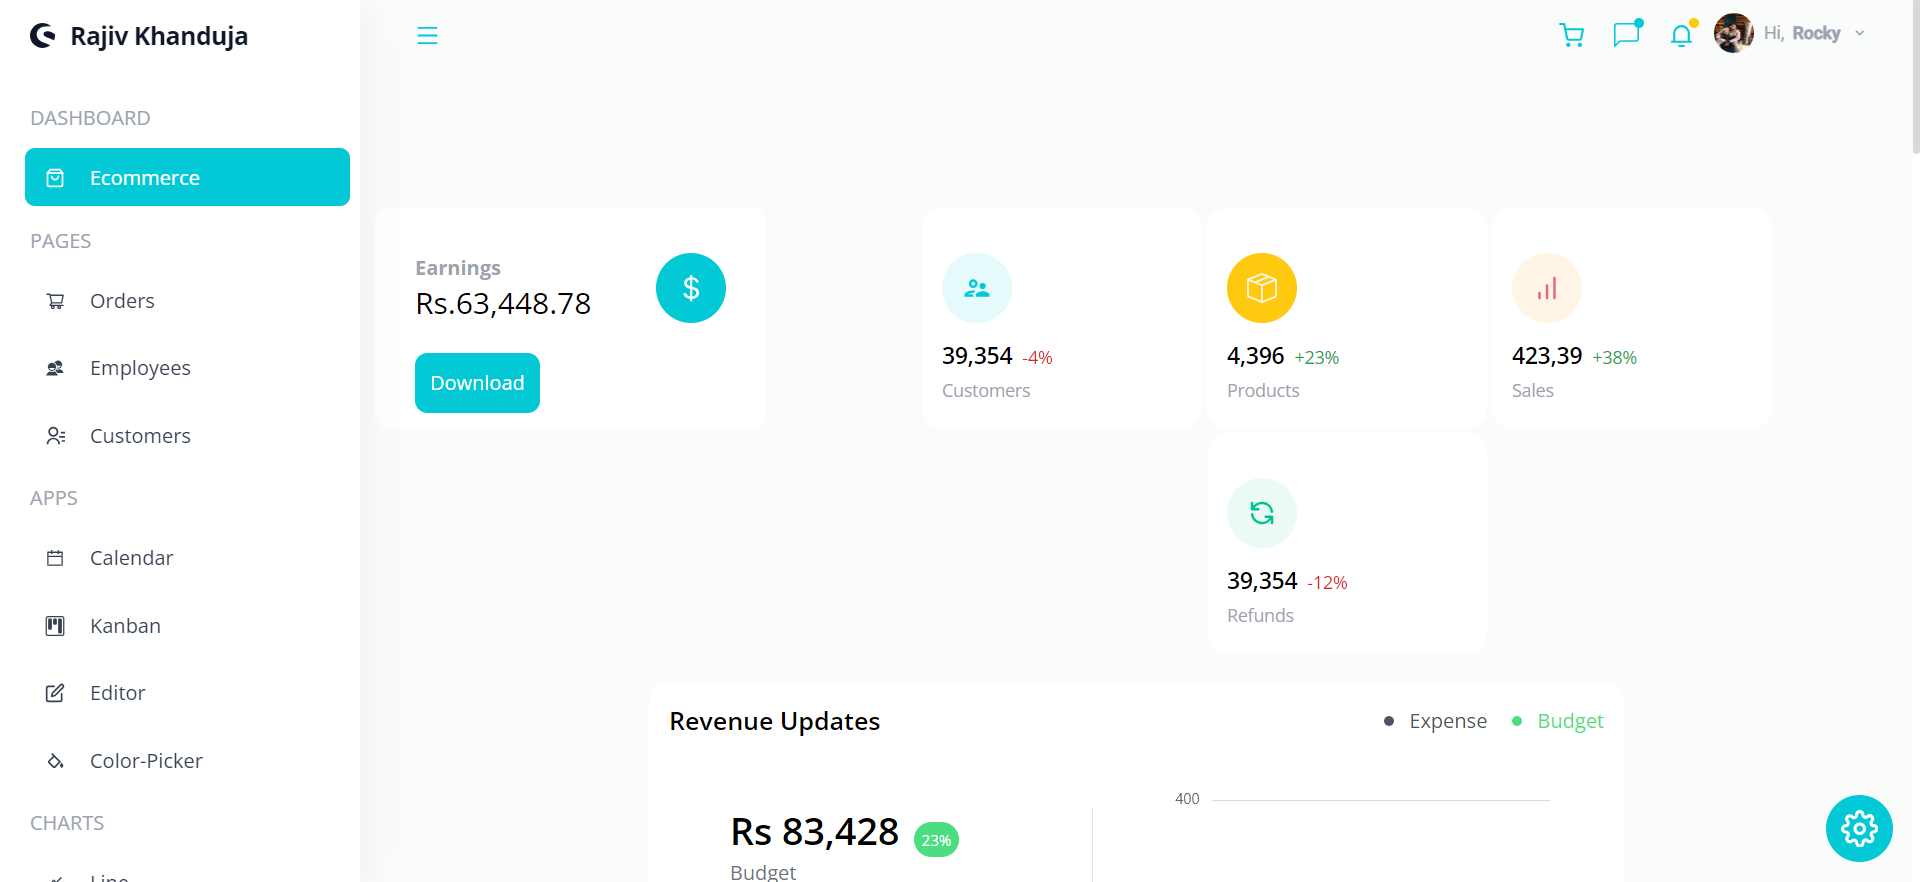The width and height of the screenshot is (1920, 882).
Task: Select Ecommerce in the sidebar
Action: tap(187, 177)
